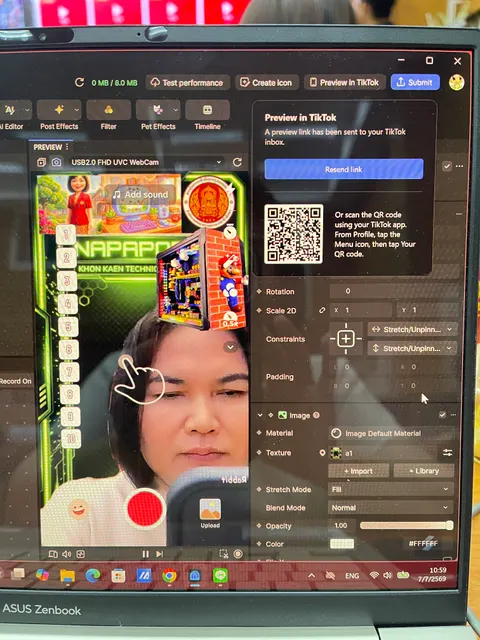This screenshot has width=480, height=640.
Task: Collapse the Image section chevron
Action: 260,415
